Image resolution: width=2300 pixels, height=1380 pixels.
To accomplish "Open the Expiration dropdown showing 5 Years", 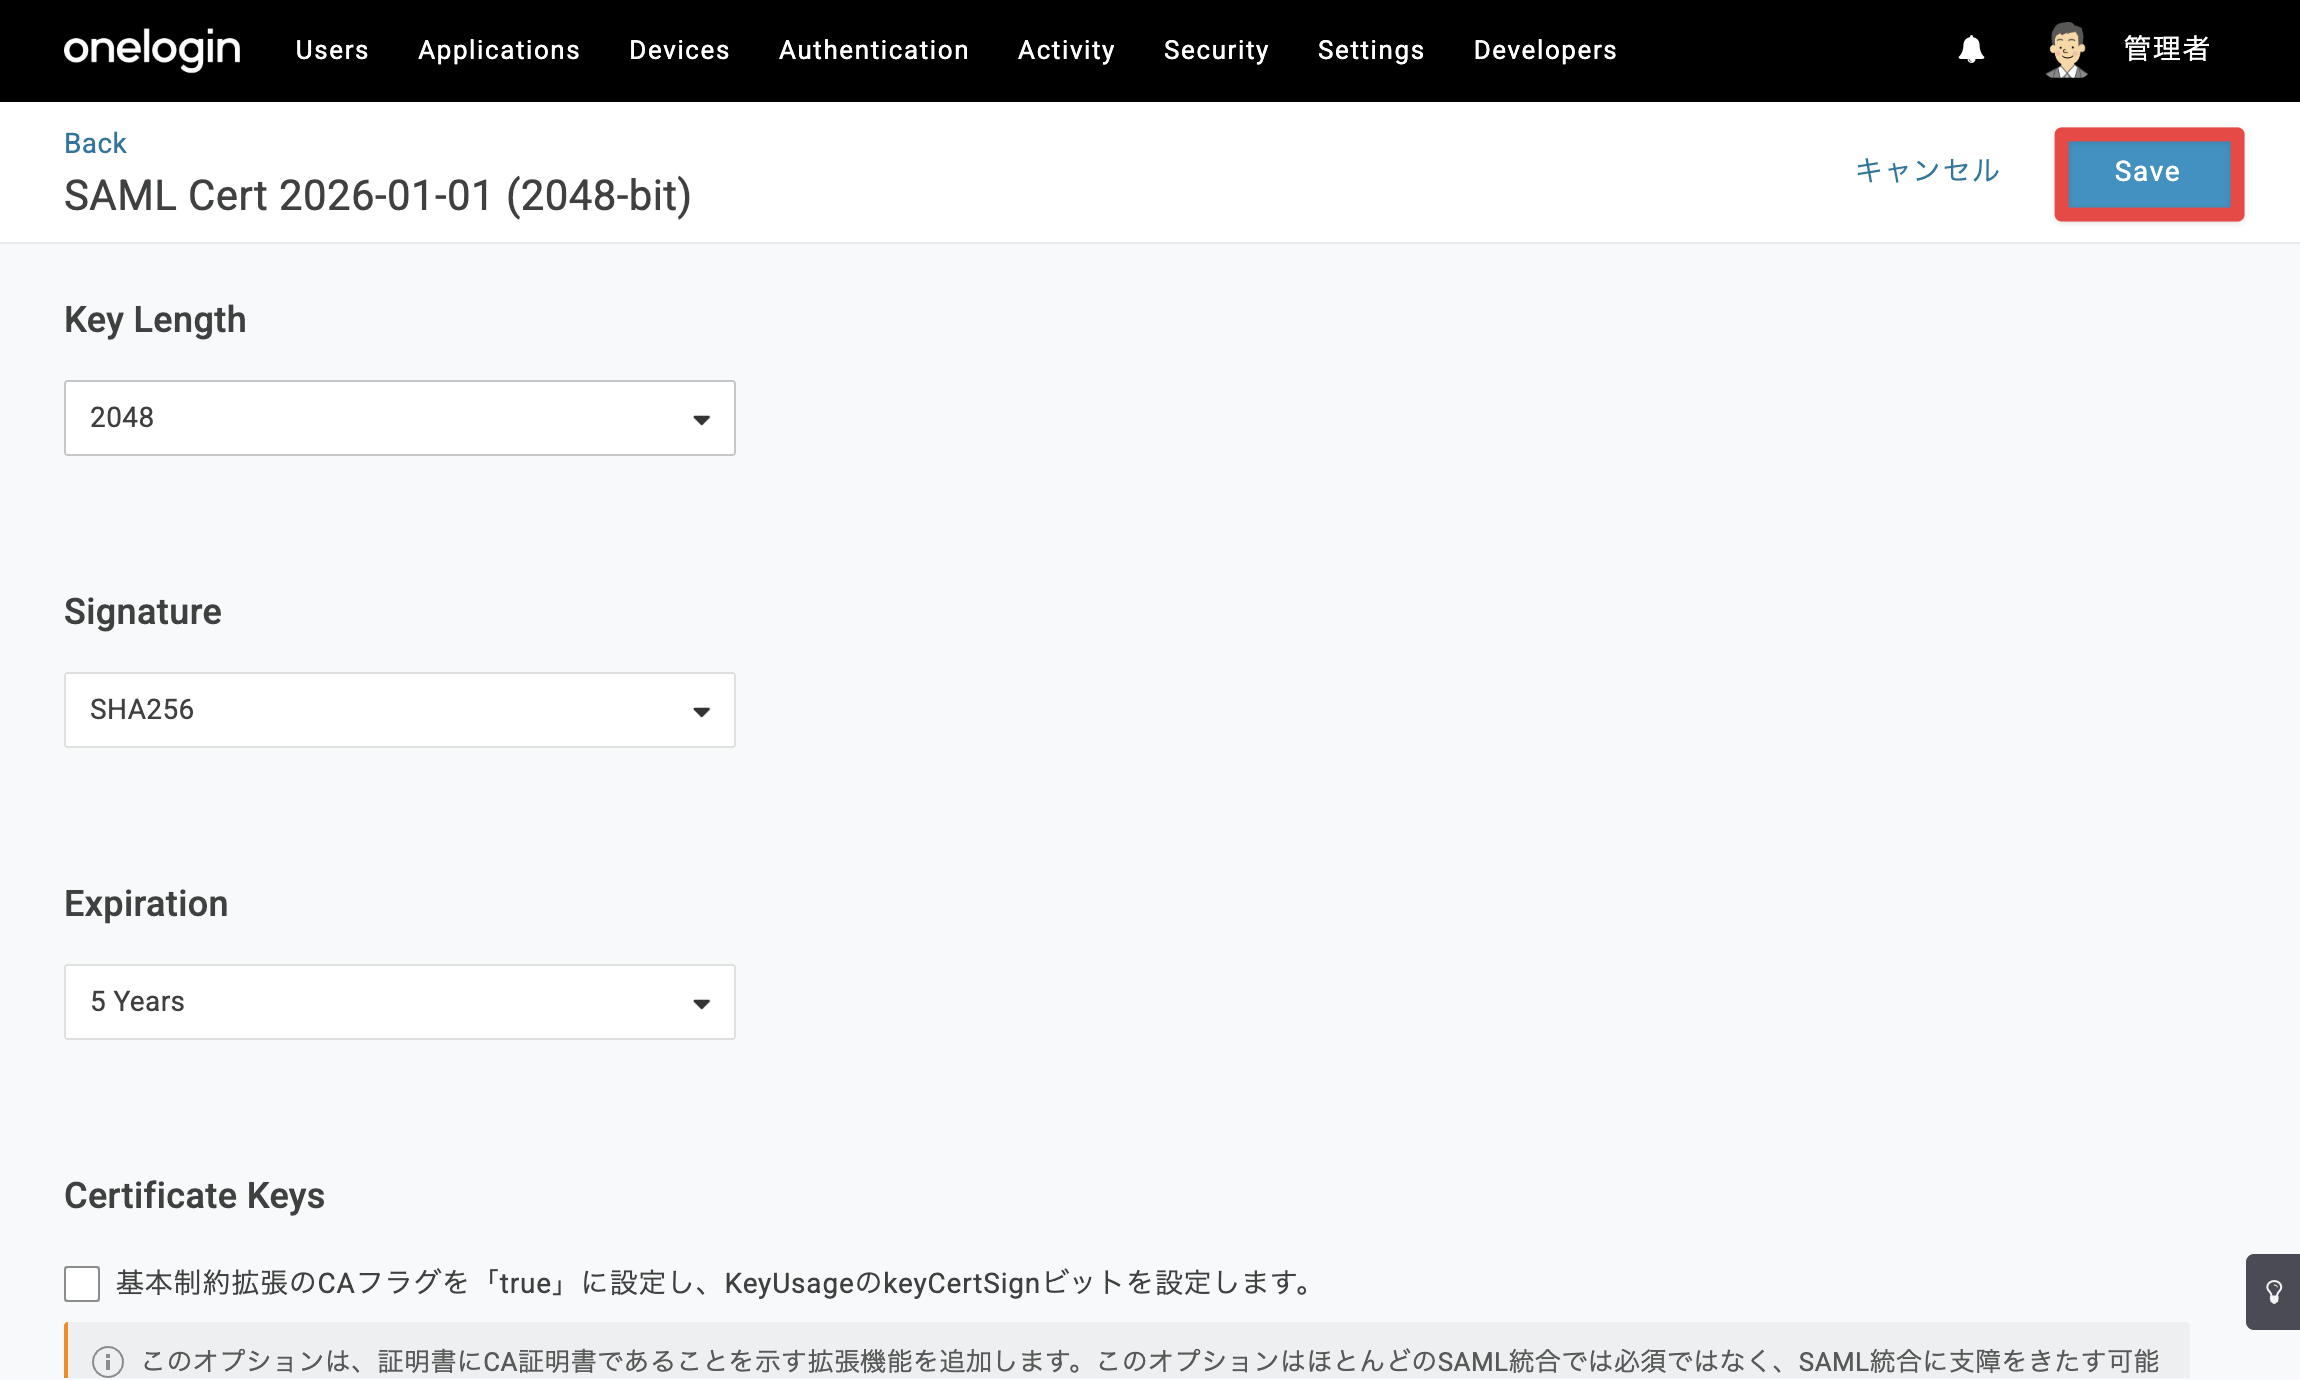I will tap(400, 1002).
